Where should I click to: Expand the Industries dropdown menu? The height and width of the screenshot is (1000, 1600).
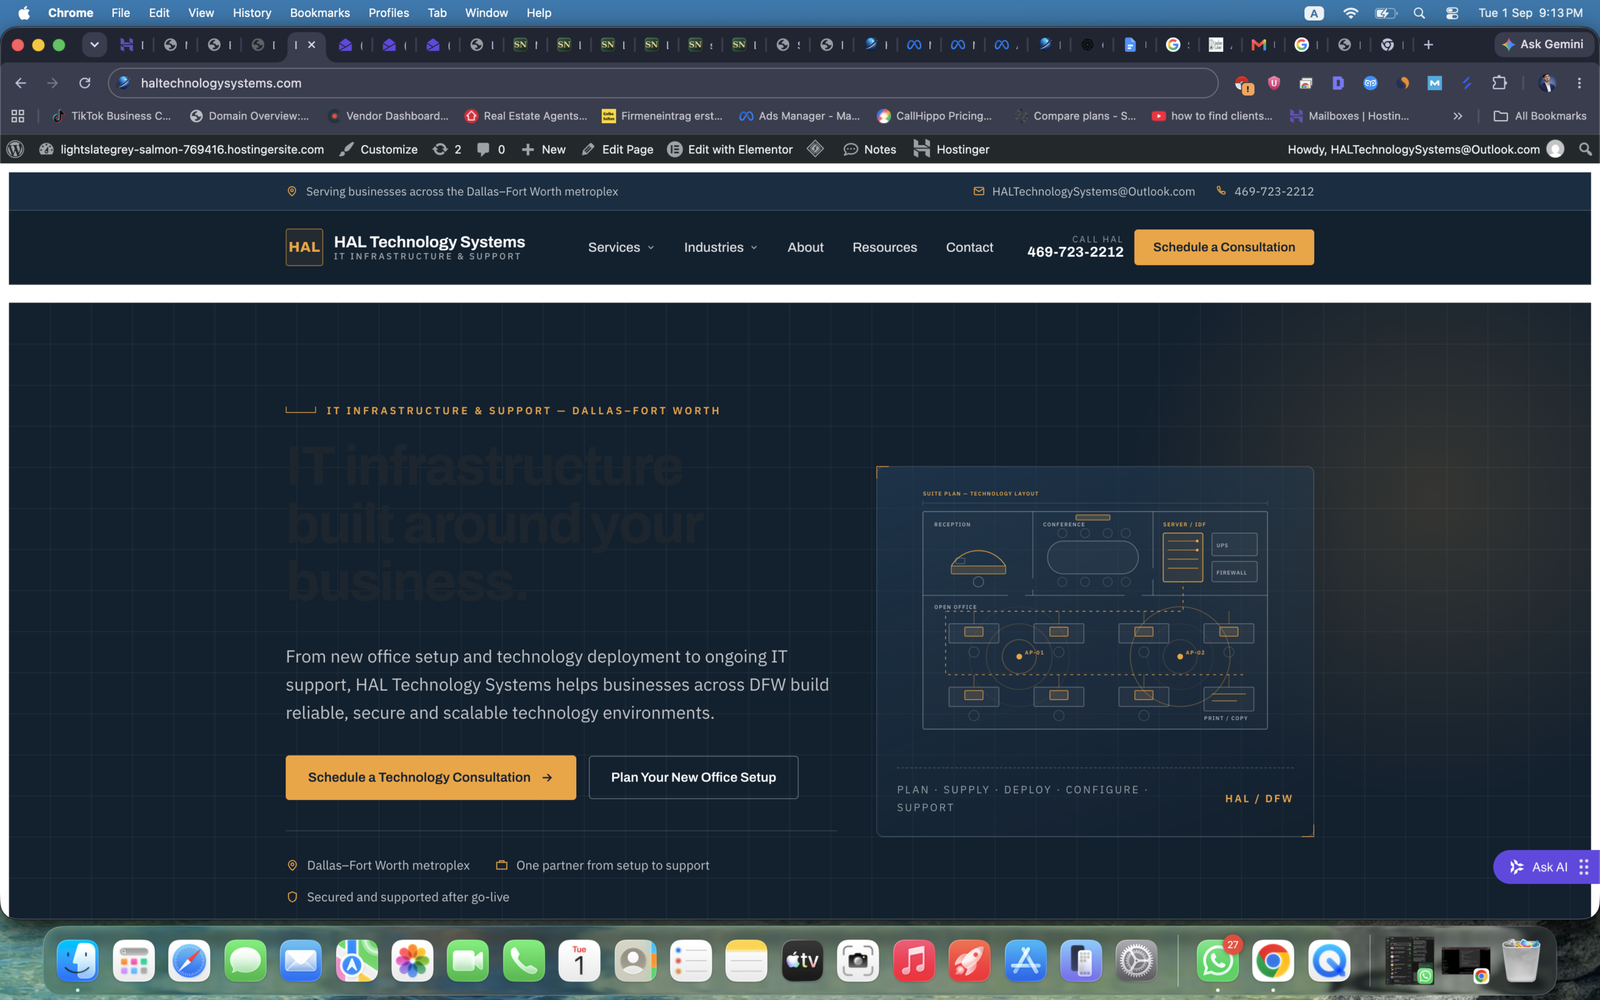point(720,247)
